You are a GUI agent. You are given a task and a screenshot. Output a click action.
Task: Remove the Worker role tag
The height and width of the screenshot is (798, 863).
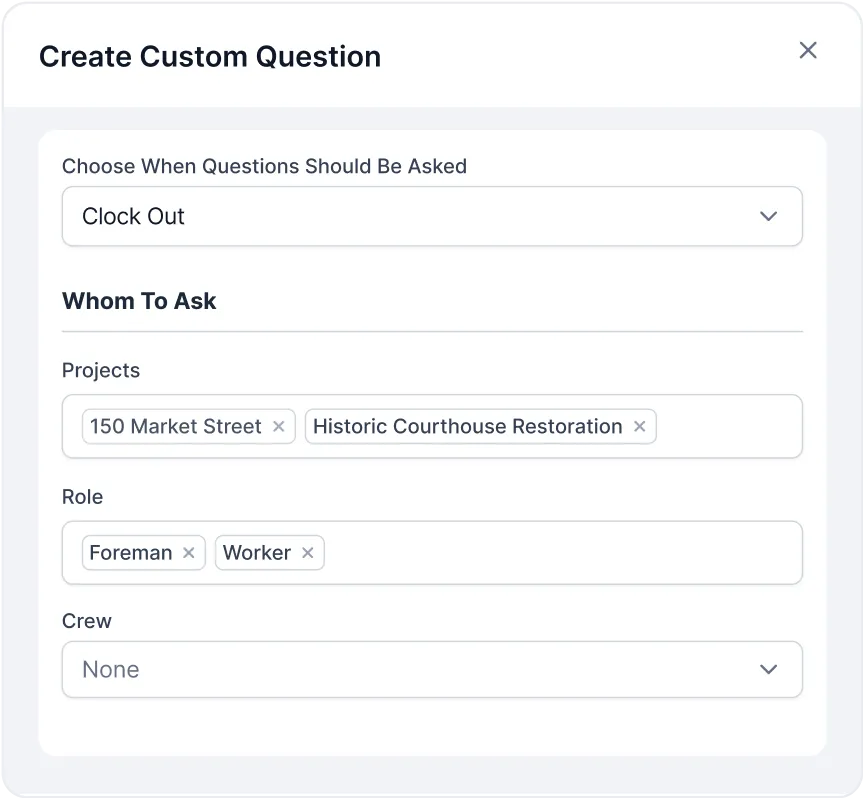pos(308,553)
